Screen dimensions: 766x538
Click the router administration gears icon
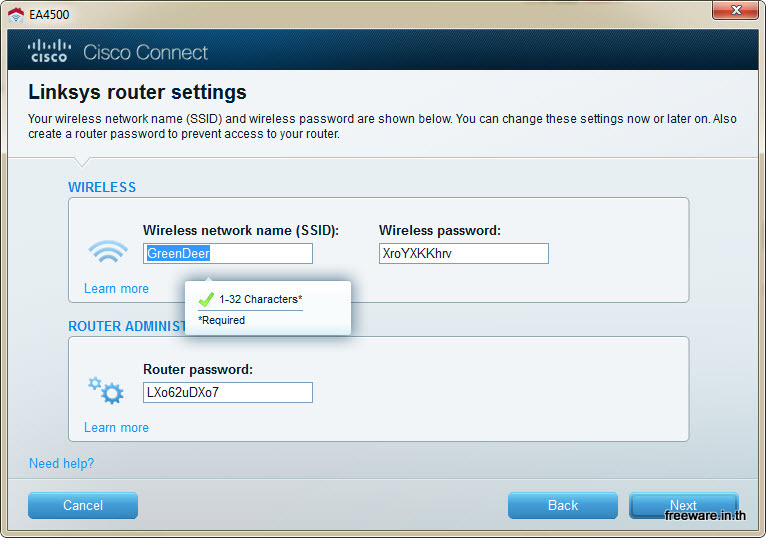[106, 390]
